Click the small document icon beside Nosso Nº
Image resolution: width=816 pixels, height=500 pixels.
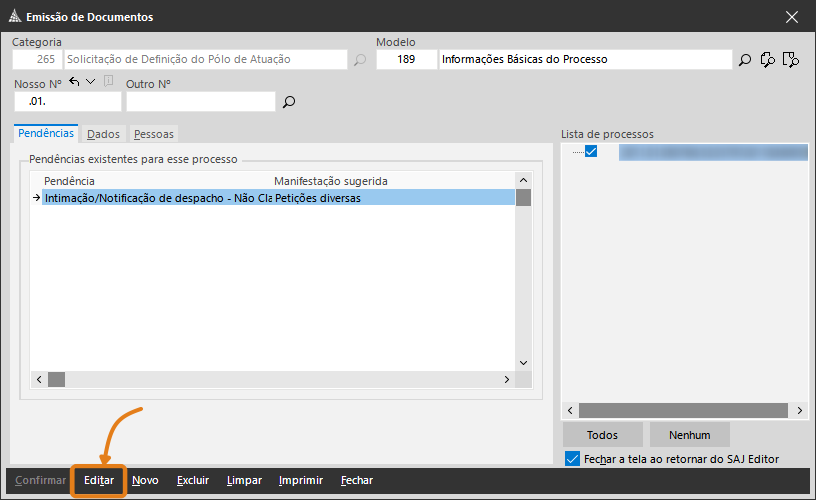(108, 82)
